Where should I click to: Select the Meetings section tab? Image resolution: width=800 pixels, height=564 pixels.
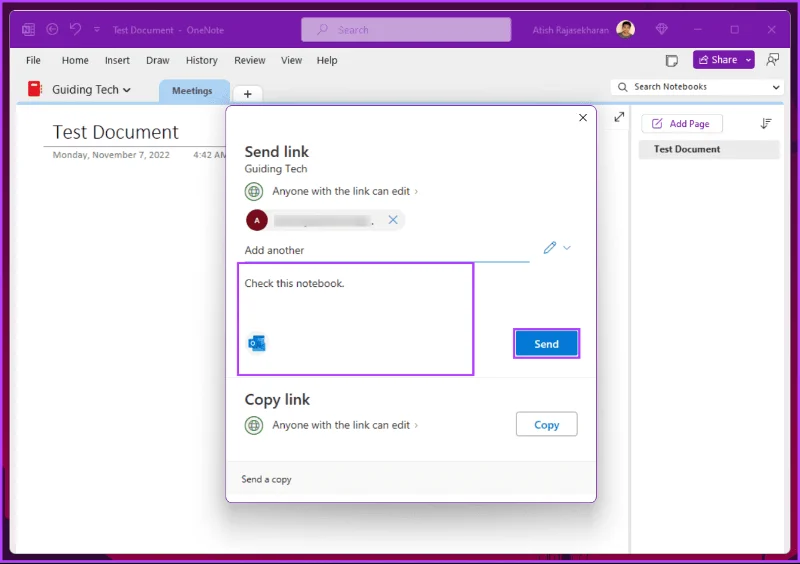point(192,91)
